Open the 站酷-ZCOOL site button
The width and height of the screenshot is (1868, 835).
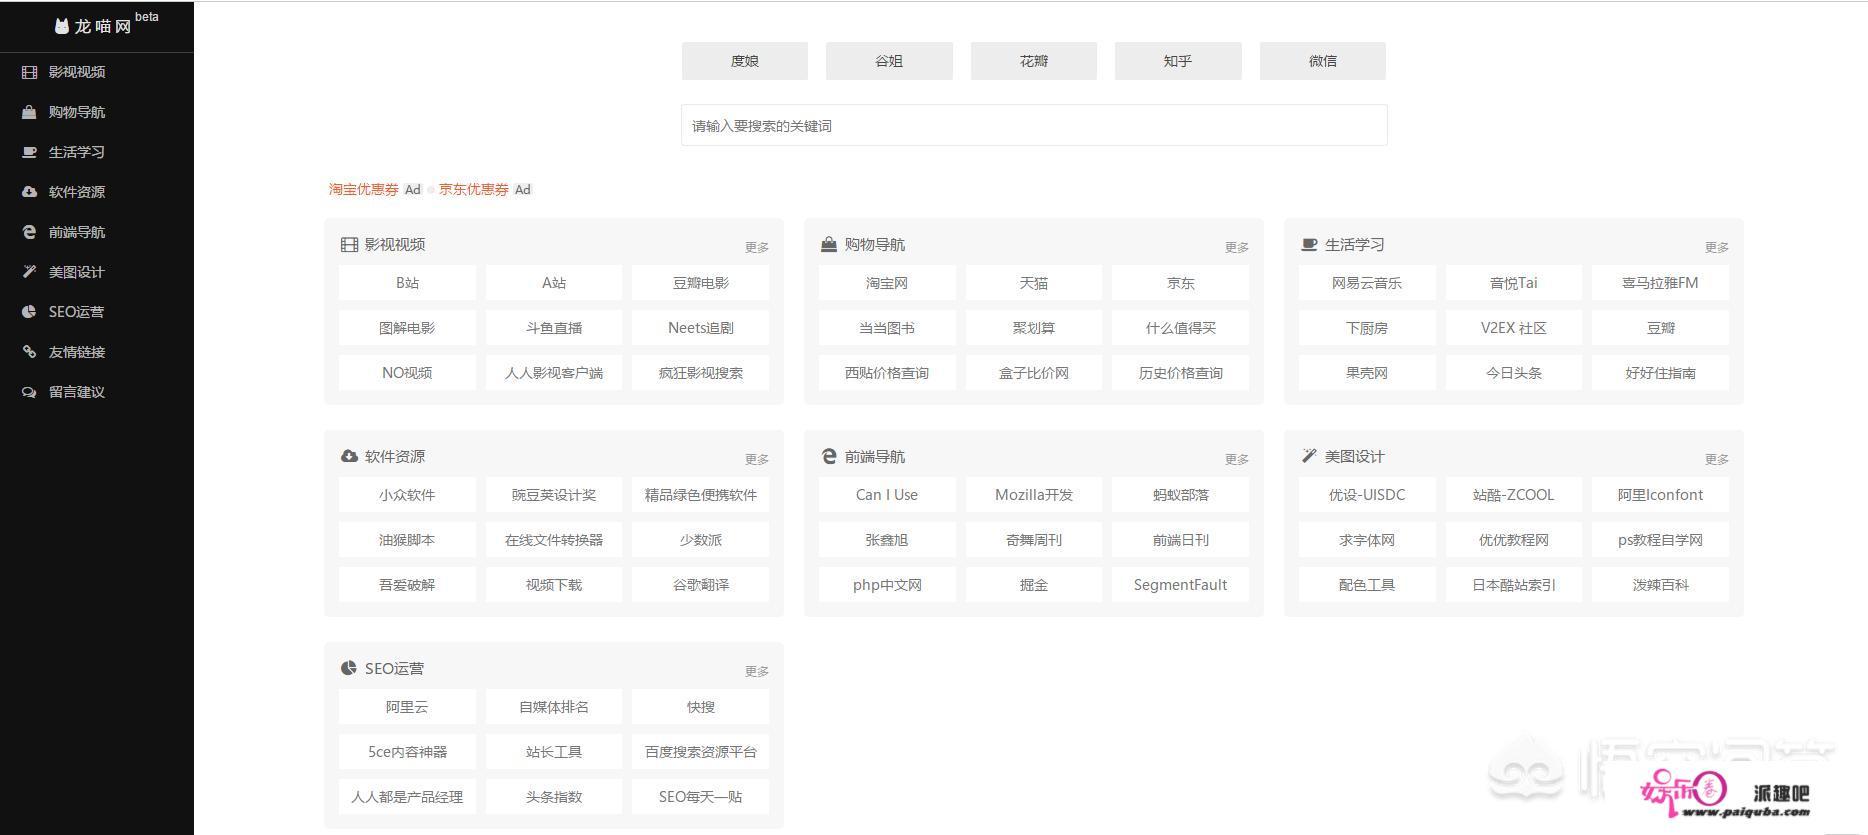coord(1514,495)
